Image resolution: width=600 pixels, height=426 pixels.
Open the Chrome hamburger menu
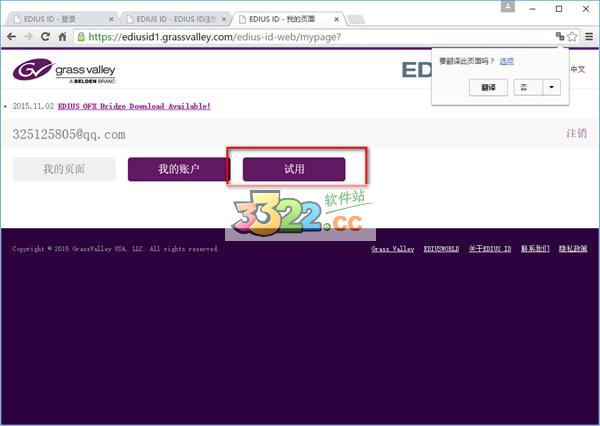pos(589,37)
